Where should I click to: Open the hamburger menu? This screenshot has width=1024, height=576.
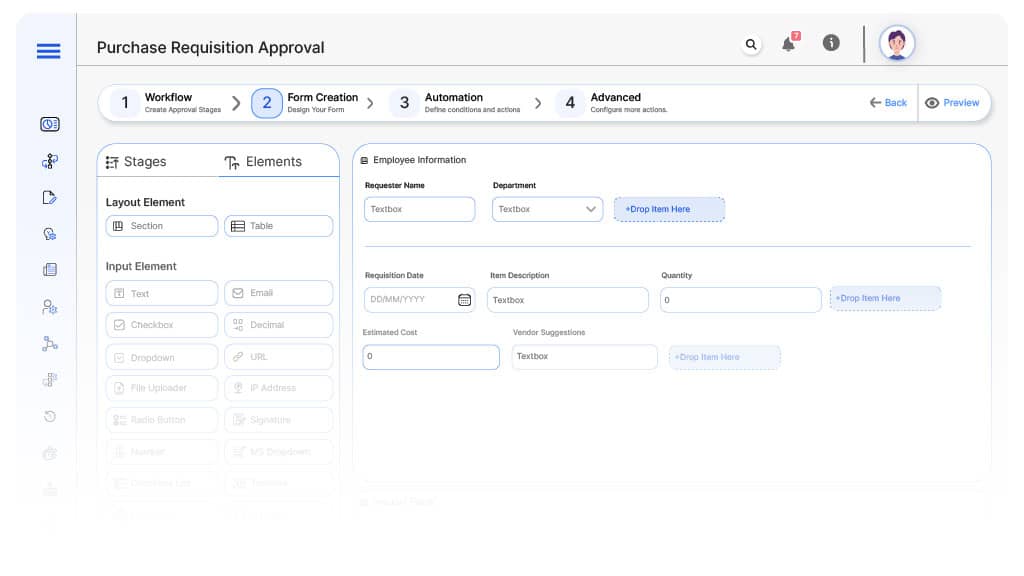[x=48, y=51]
